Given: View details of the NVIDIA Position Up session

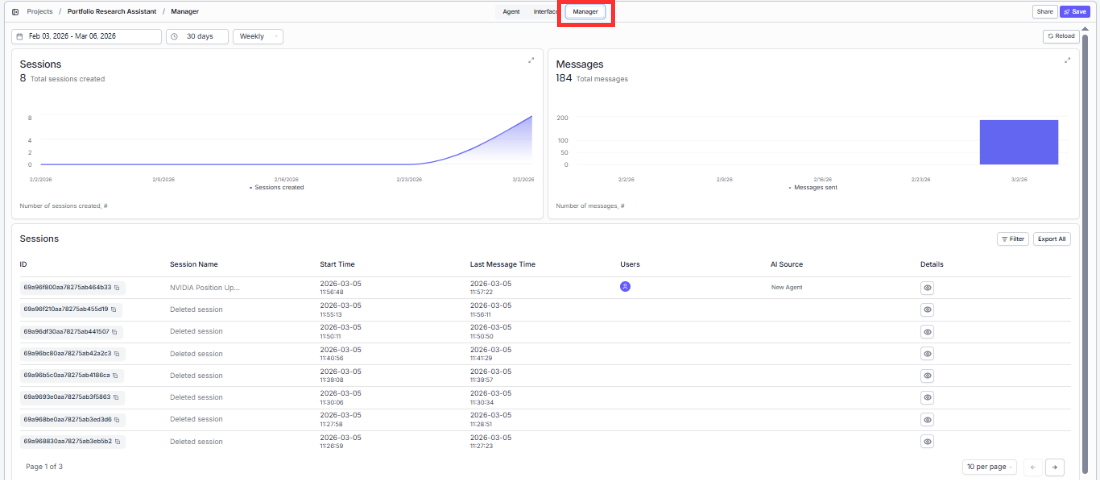Looking at the screenshot, I should (x=927, y=288).
